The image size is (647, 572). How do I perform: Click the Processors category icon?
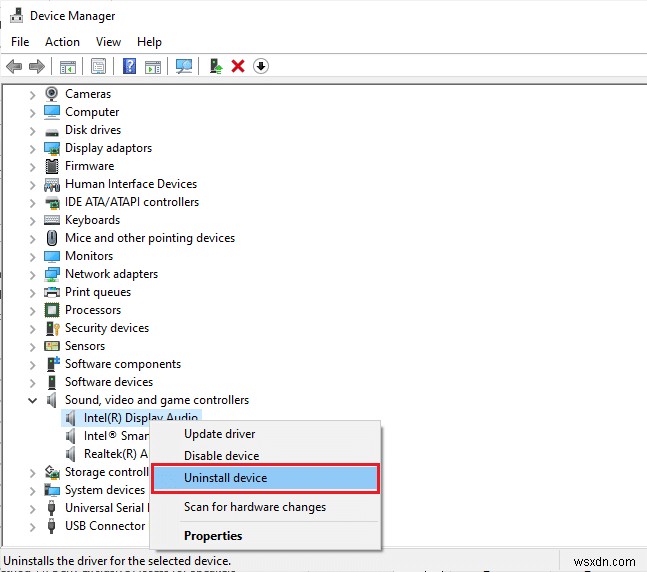[52, 310]
